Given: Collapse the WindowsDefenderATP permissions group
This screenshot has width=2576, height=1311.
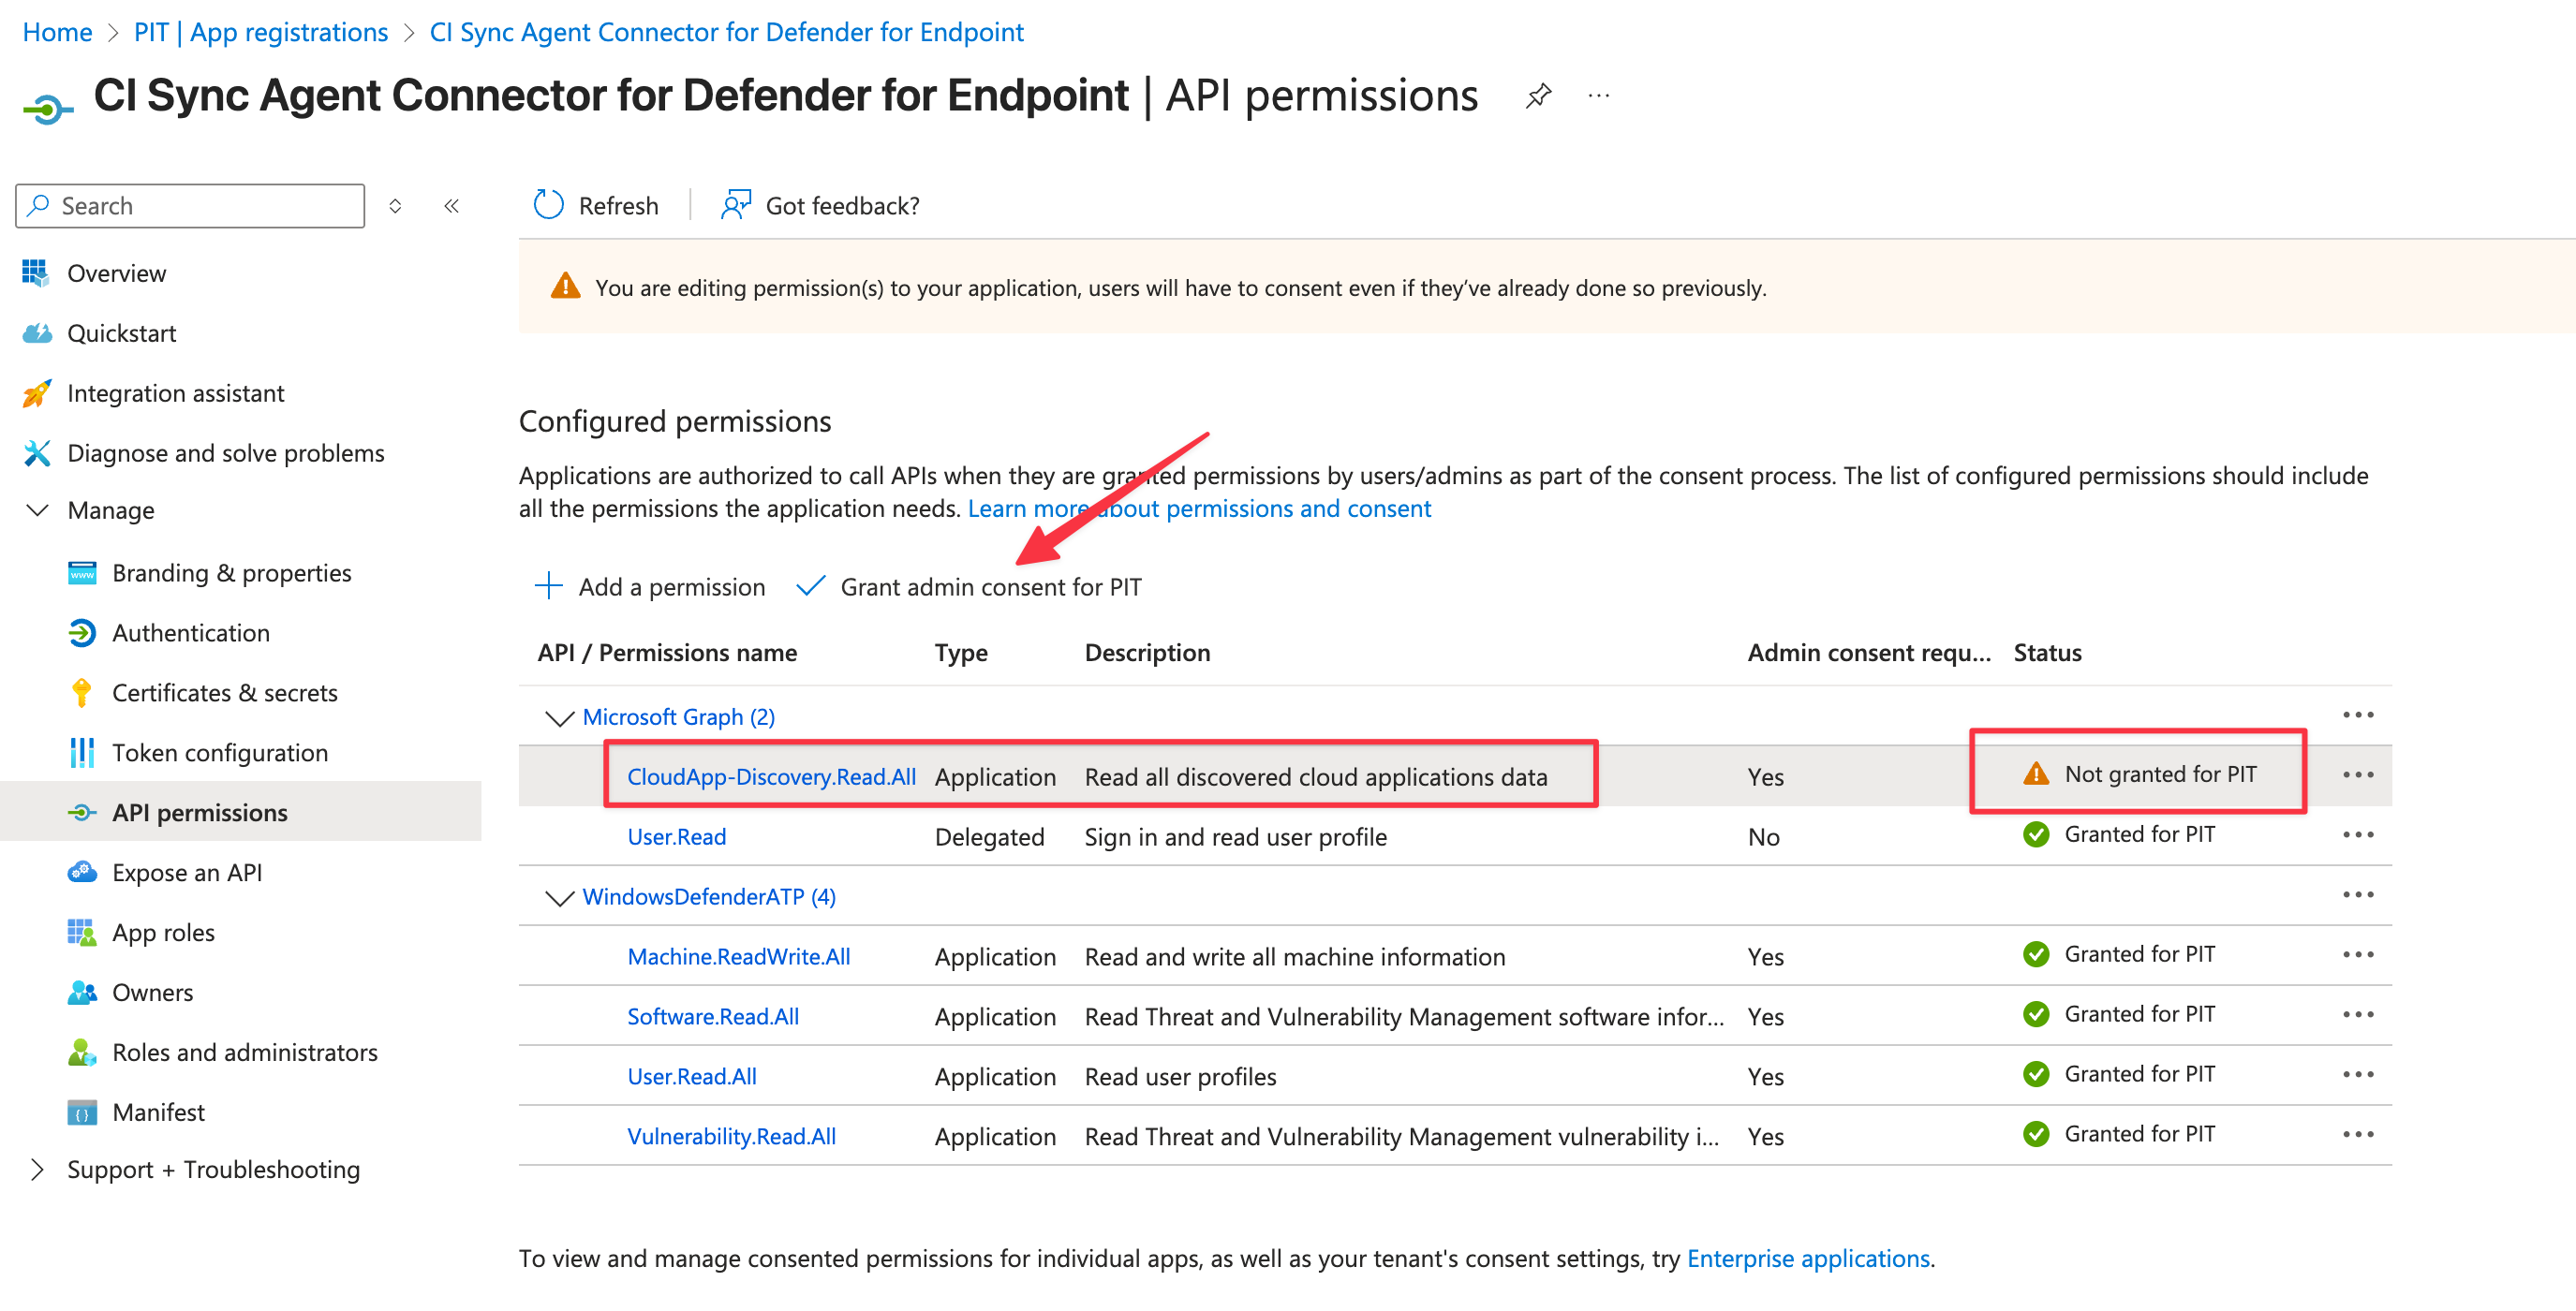Looking at the screenshot, I should point(559,898).
